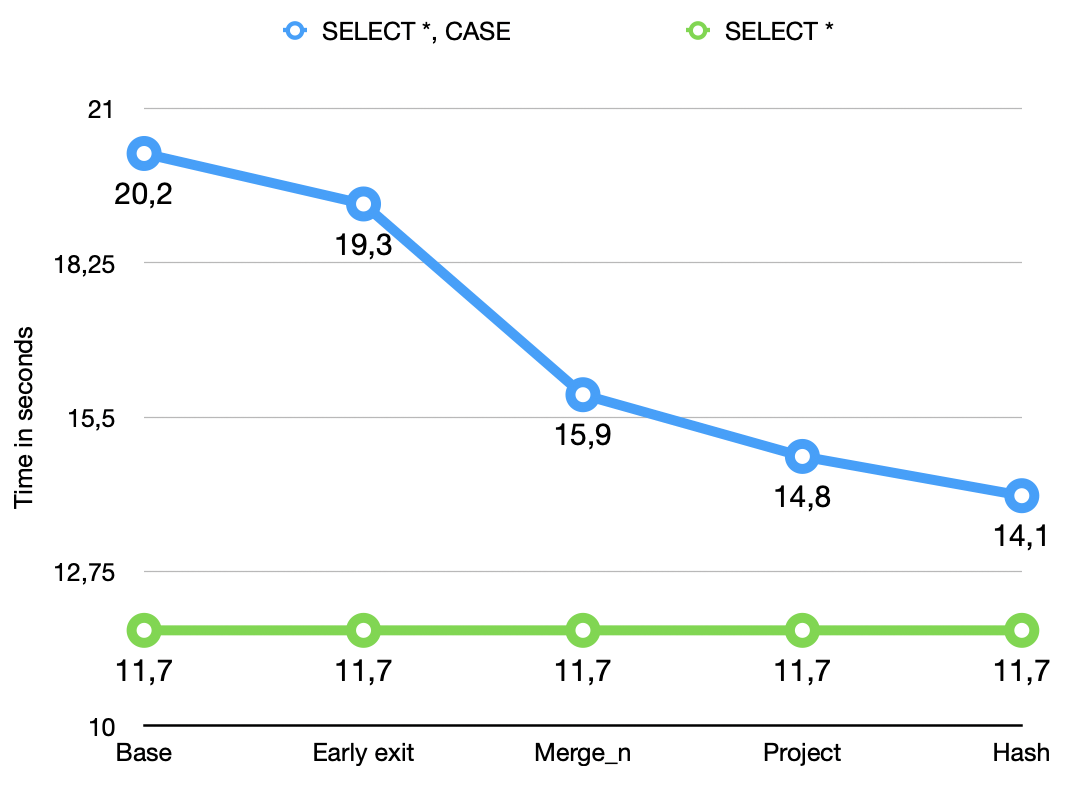Click the 14,1 data value label

tap(1021, 536)
